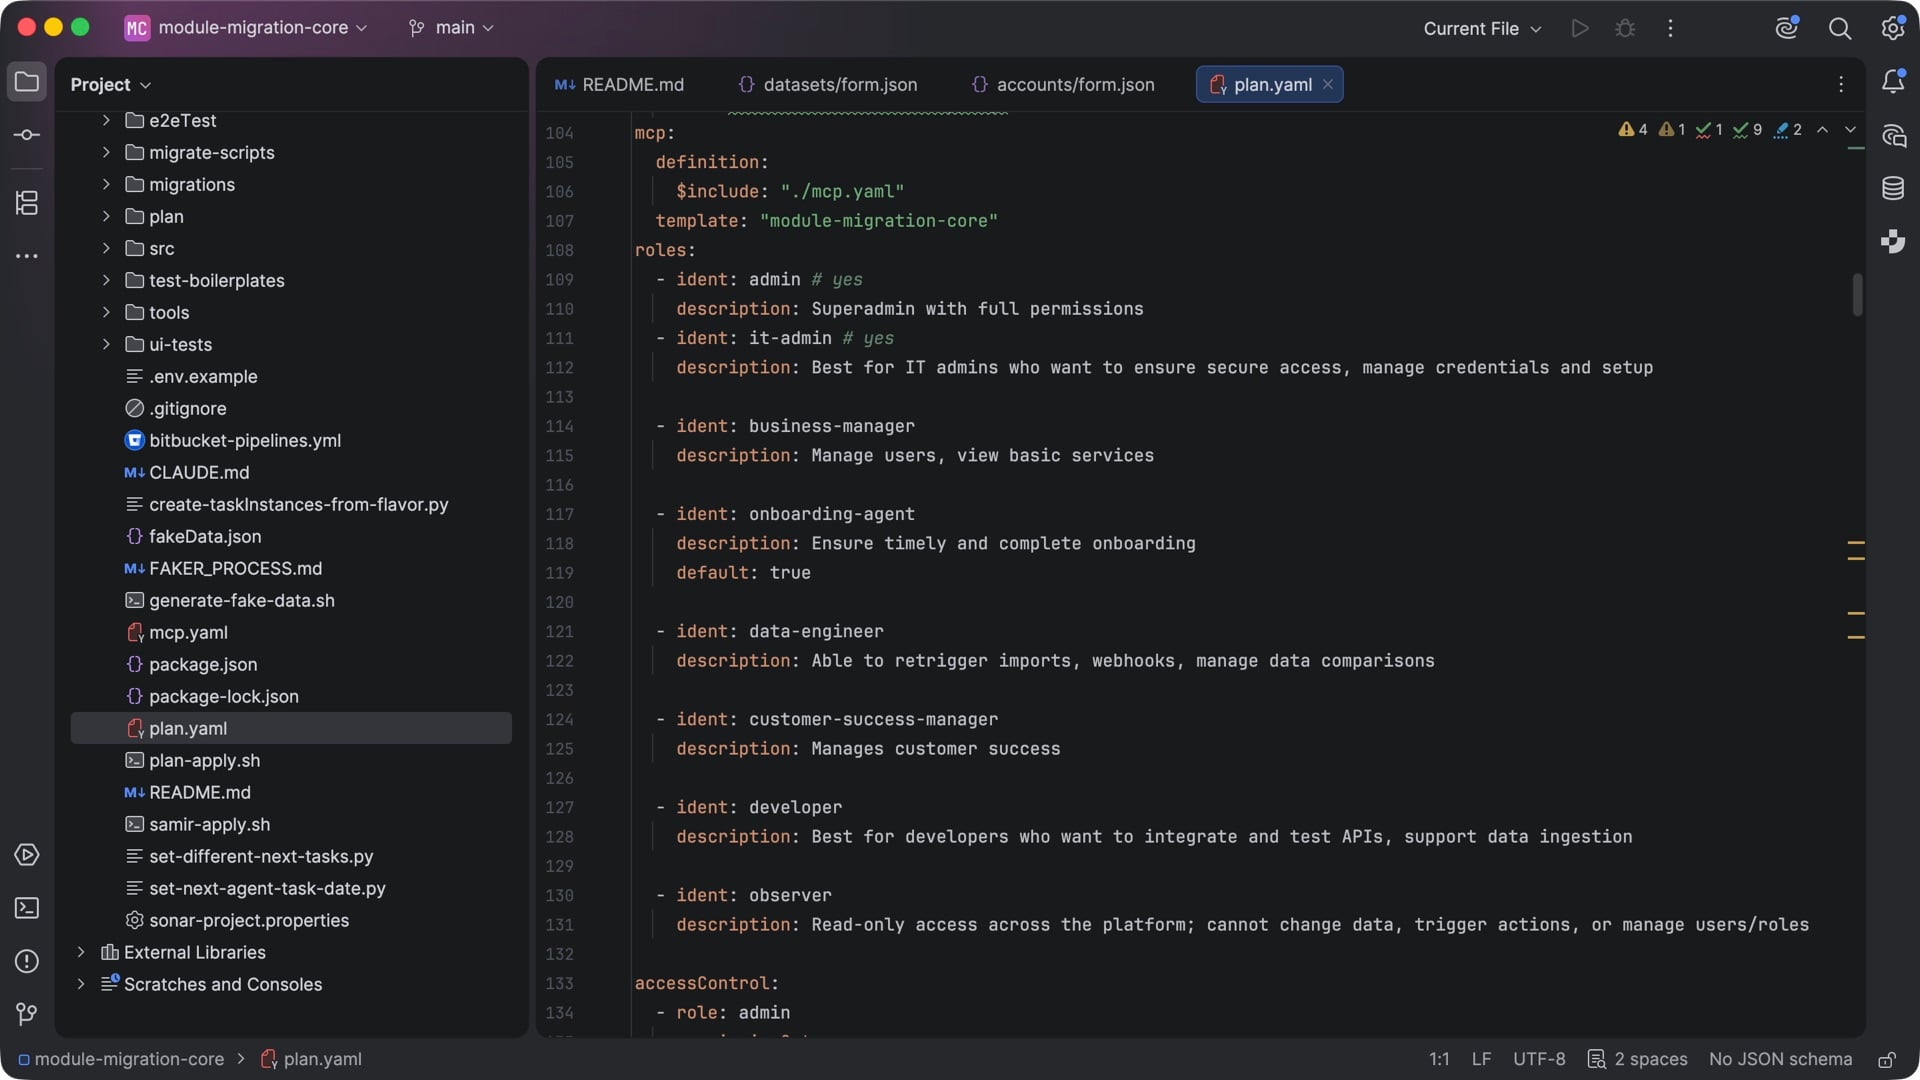Open the plugin tool window below Database
Viewport: 1920px width, 1080px height.
click(x=1893, y=241)
